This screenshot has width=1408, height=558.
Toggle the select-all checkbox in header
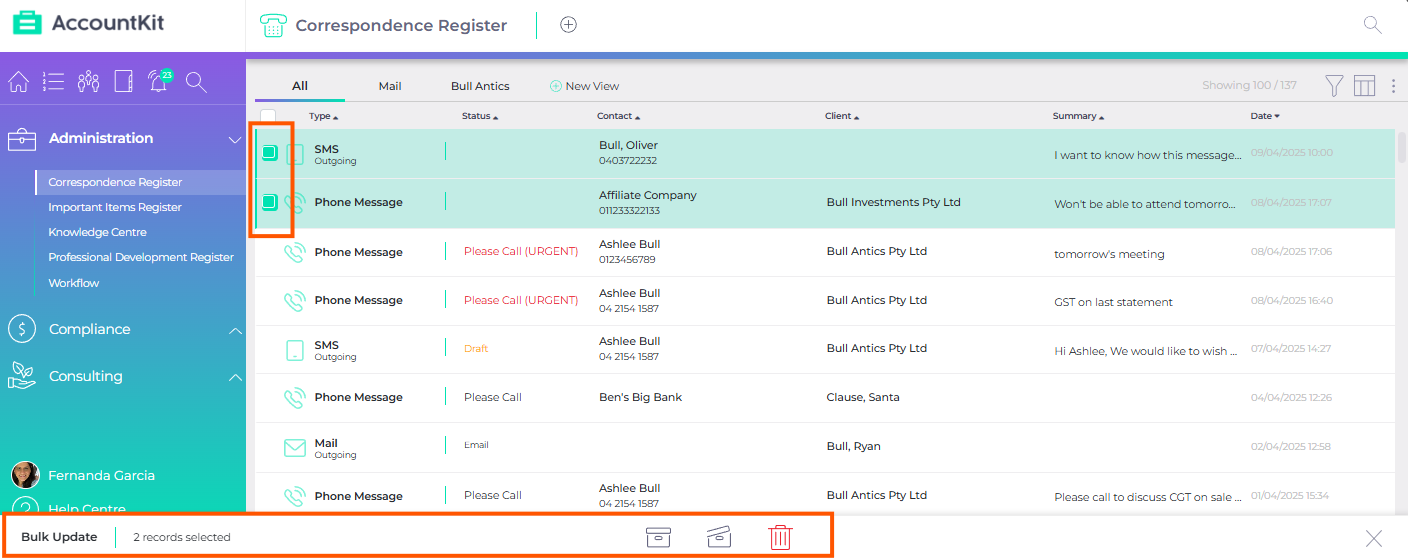[268, 116]
